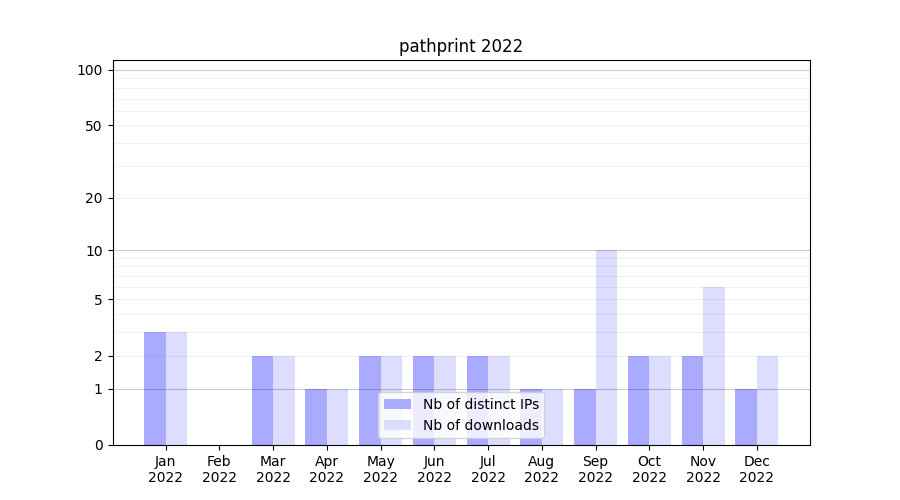Image resolution: width=900 pixels, height=500 pixels.
Task: Click the Mar 2022 distinct IPs bar
Action: 262,400
